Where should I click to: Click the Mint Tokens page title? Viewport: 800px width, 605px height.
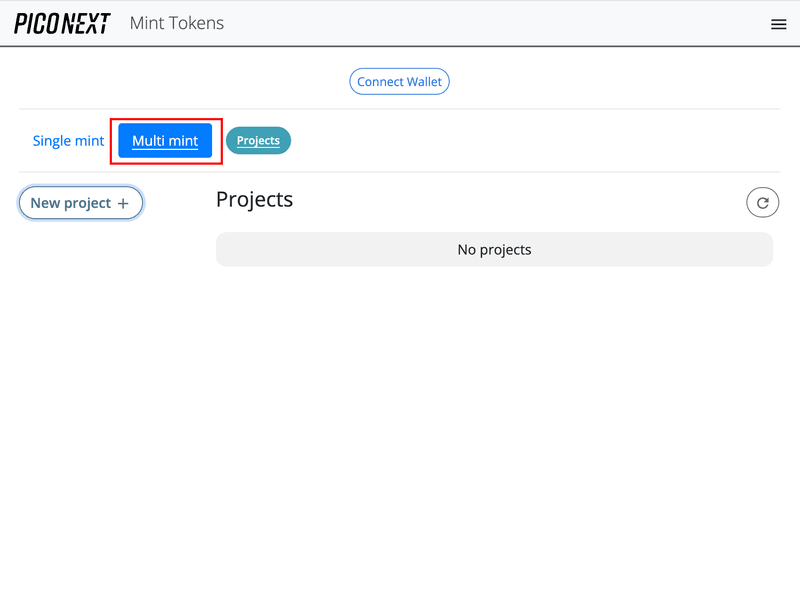pos(177,23)
